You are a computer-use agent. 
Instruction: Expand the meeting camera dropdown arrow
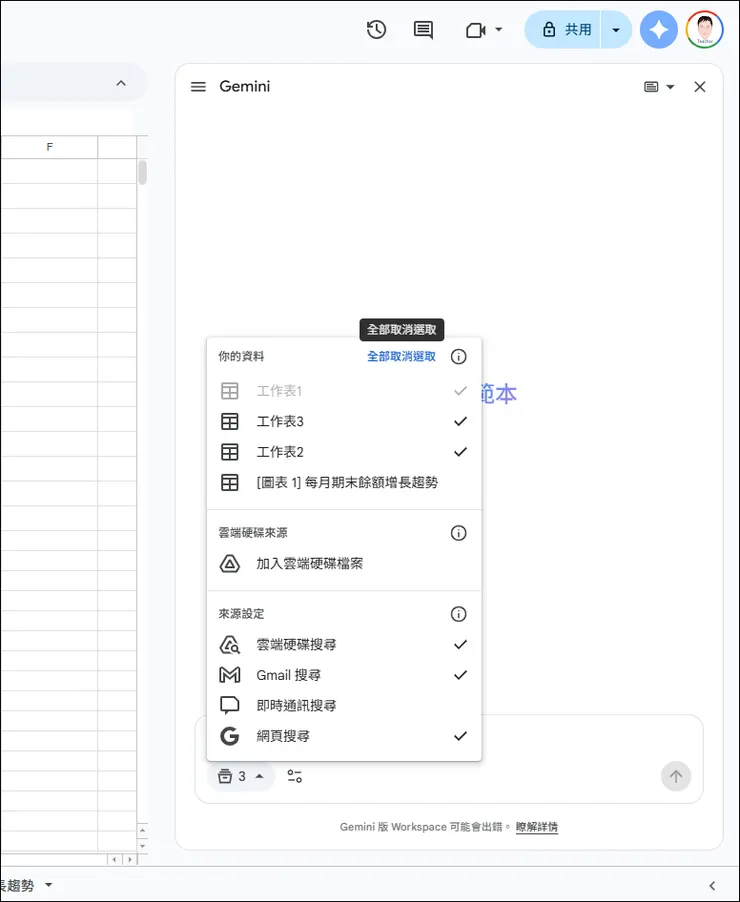pyautogui.click(x=499, y=29)
